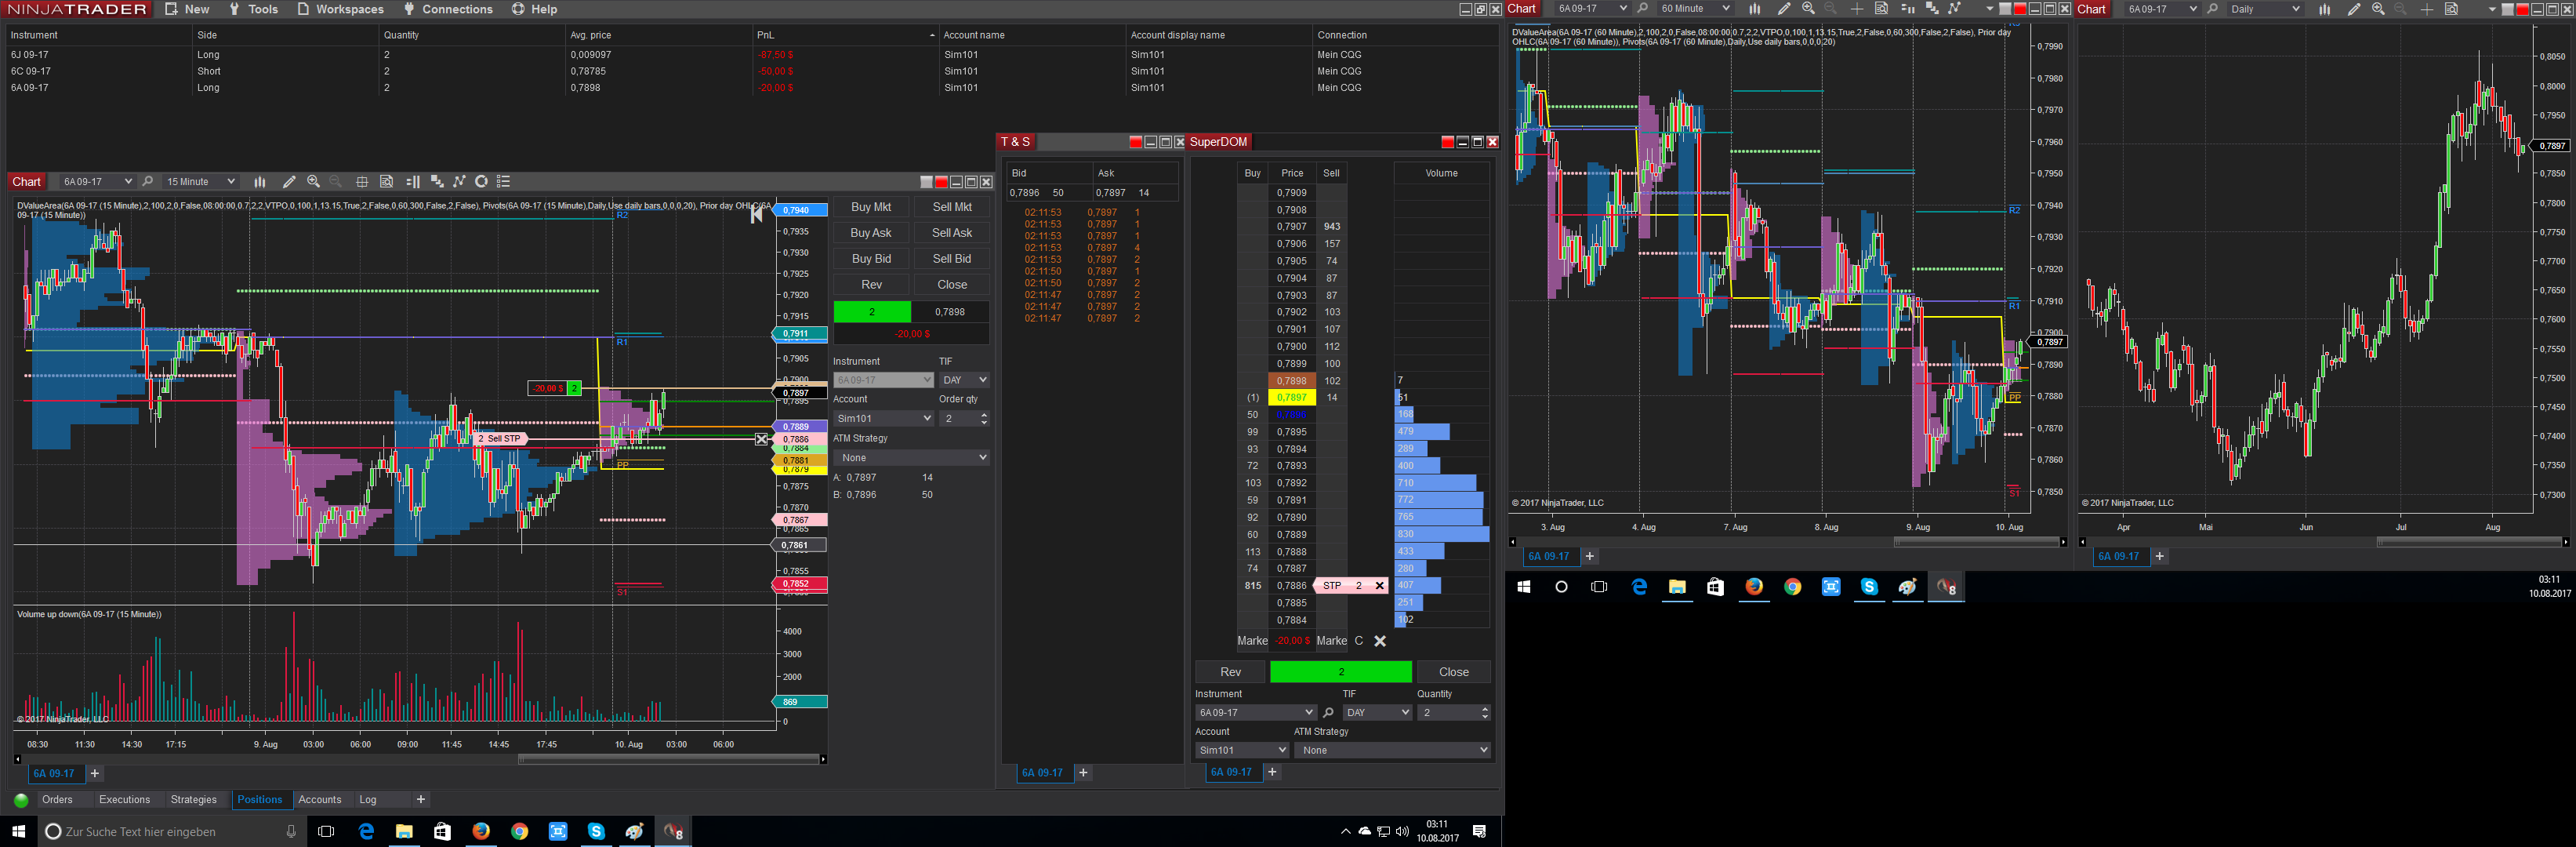The width and height of the screenshot is (2576, 847).
Task: Click the Close button in SuperDOM
Action: pyautogui.click(x=1453, y=672)
